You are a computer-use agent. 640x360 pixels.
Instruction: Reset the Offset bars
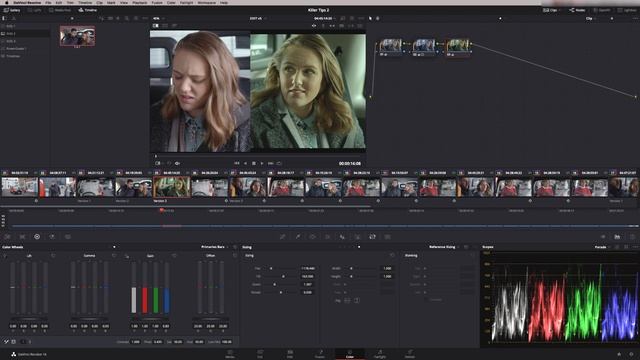(235, 256)
